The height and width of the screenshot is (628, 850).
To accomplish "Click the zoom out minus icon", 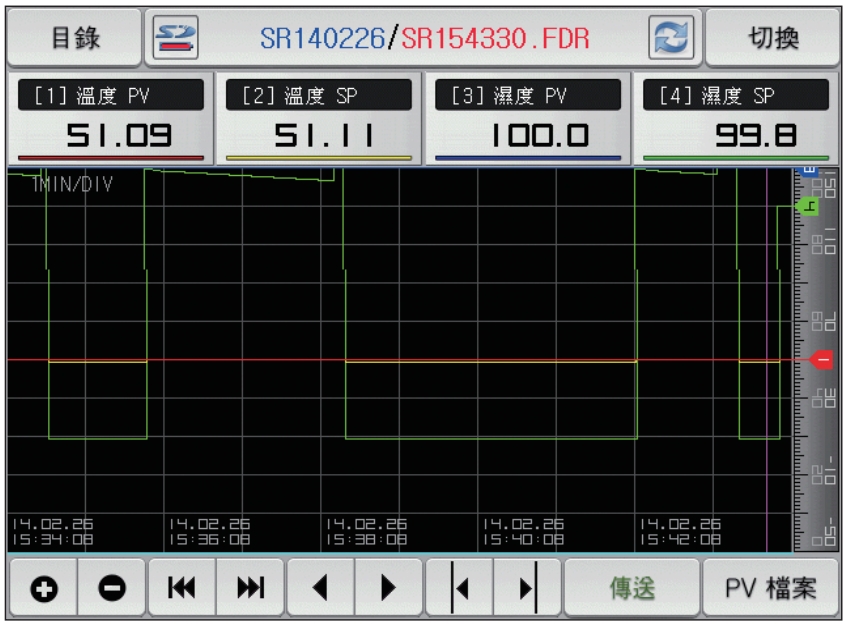I will pos(111,588).
